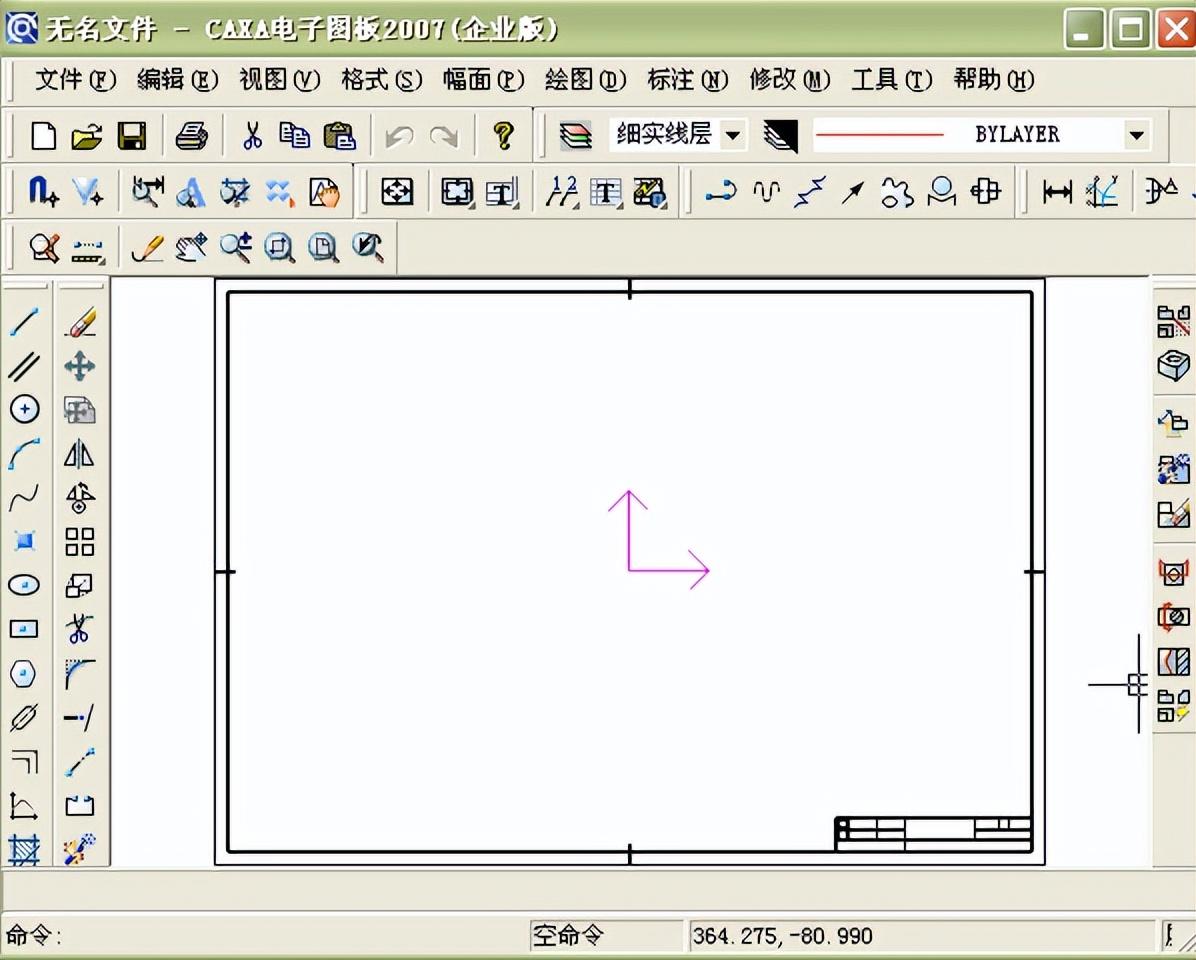This screenshot has width=1196, height=960.
Task: Click the undo arrow icon
Action: [x=399, y=137]
